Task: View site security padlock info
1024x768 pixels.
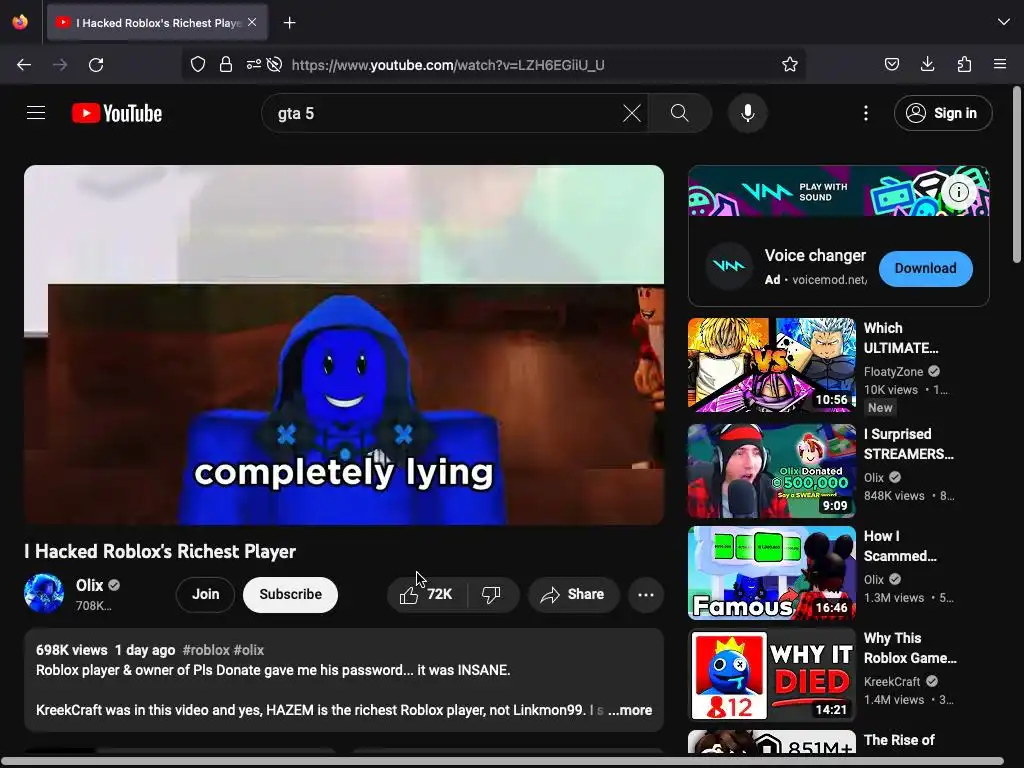Action: (x=226, y=64)
